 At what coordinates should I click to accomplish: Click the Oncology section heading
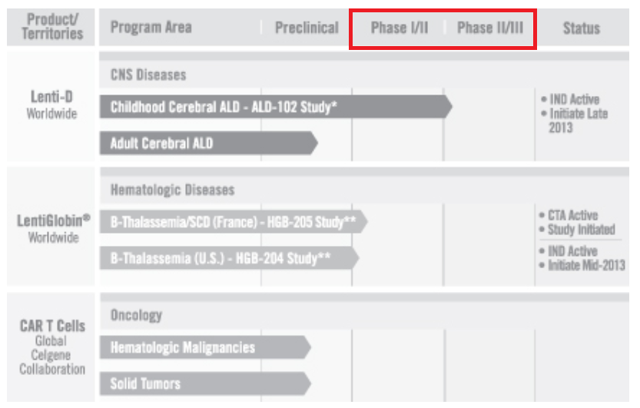point(136,315)
